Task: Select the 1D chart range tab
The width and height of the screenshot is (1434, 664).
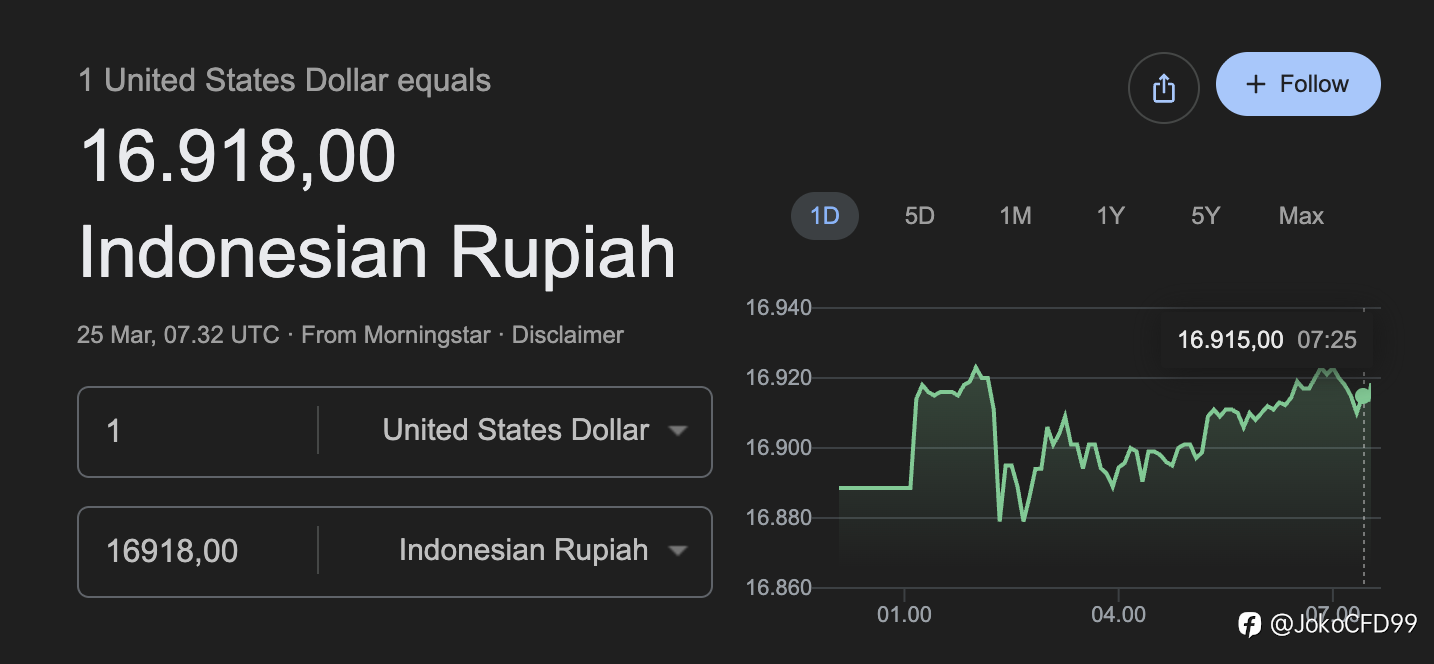Action: pyautogui.click(x=825, y=216)
